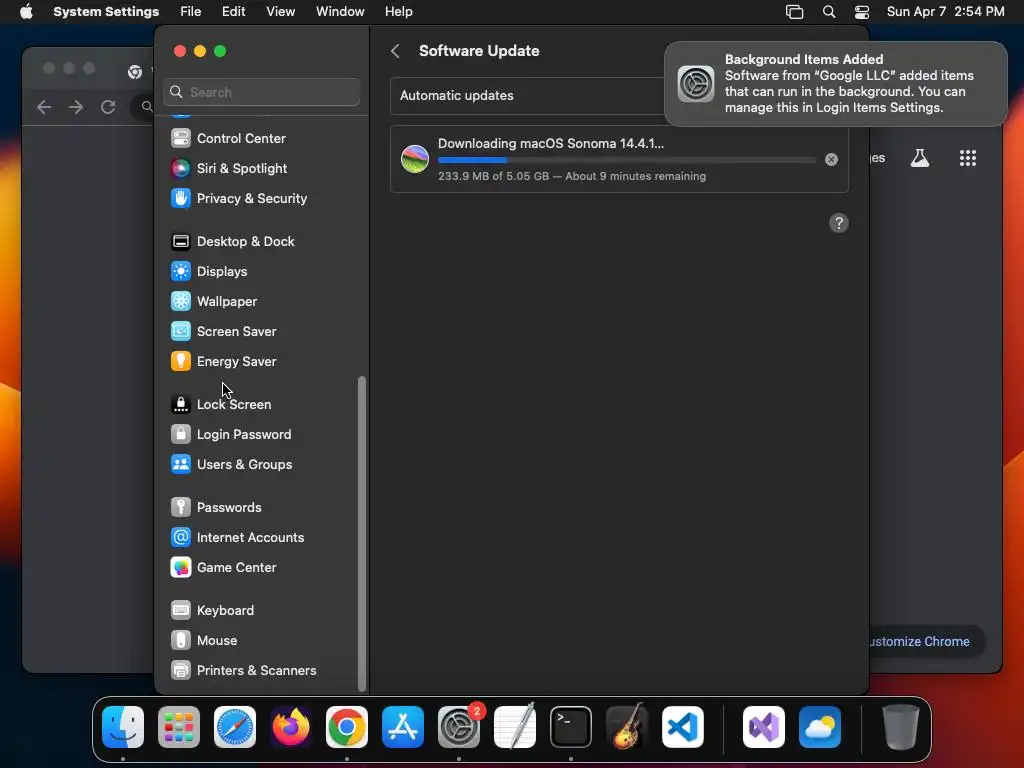Click the settings Search field
The width and height of the screenshot is (1024, 768).
[x=261, y=92]
